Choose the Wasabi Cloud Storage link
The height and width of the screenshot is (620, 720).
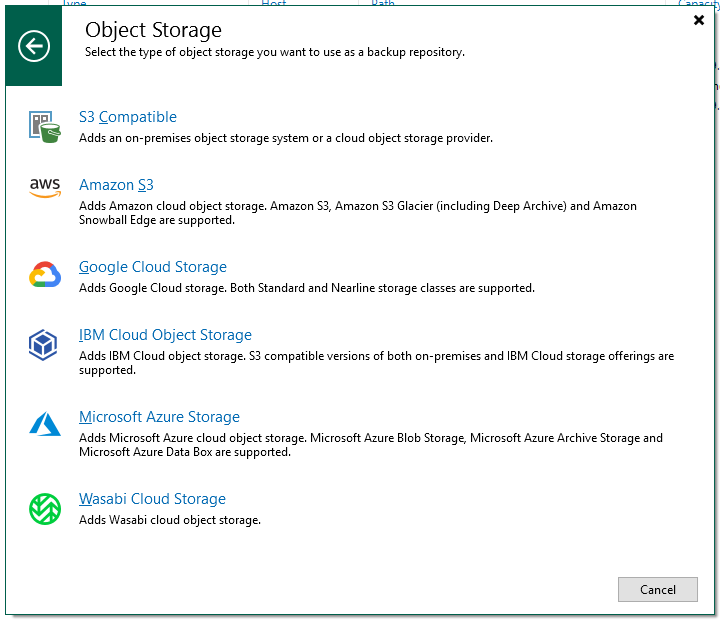[x=152, y=499]
